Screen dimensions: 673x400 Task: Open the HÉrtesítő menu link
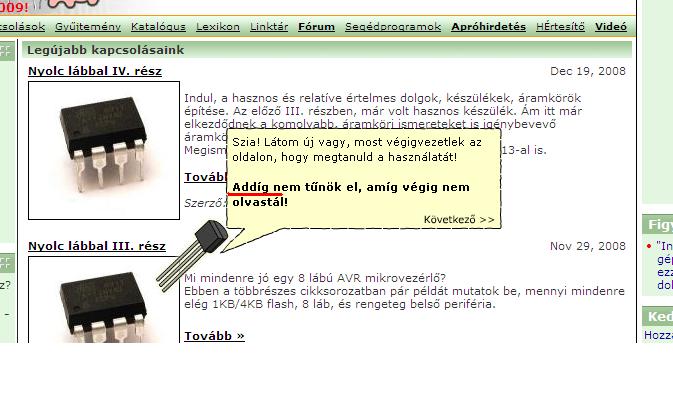560,27
